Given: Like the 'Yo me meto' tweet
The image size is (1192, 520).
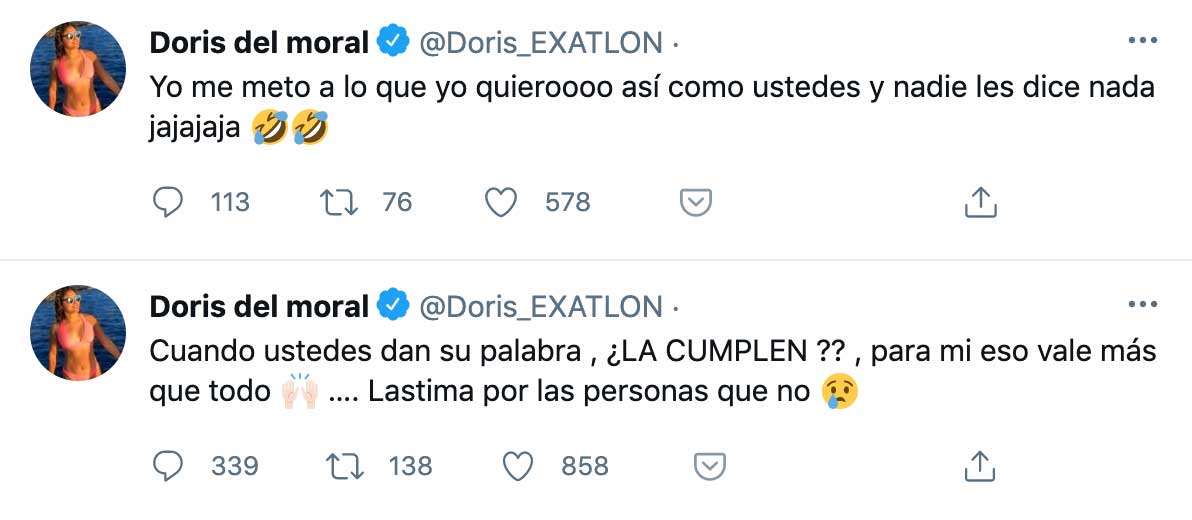Looking at the screenshot, I should point(500,203).
